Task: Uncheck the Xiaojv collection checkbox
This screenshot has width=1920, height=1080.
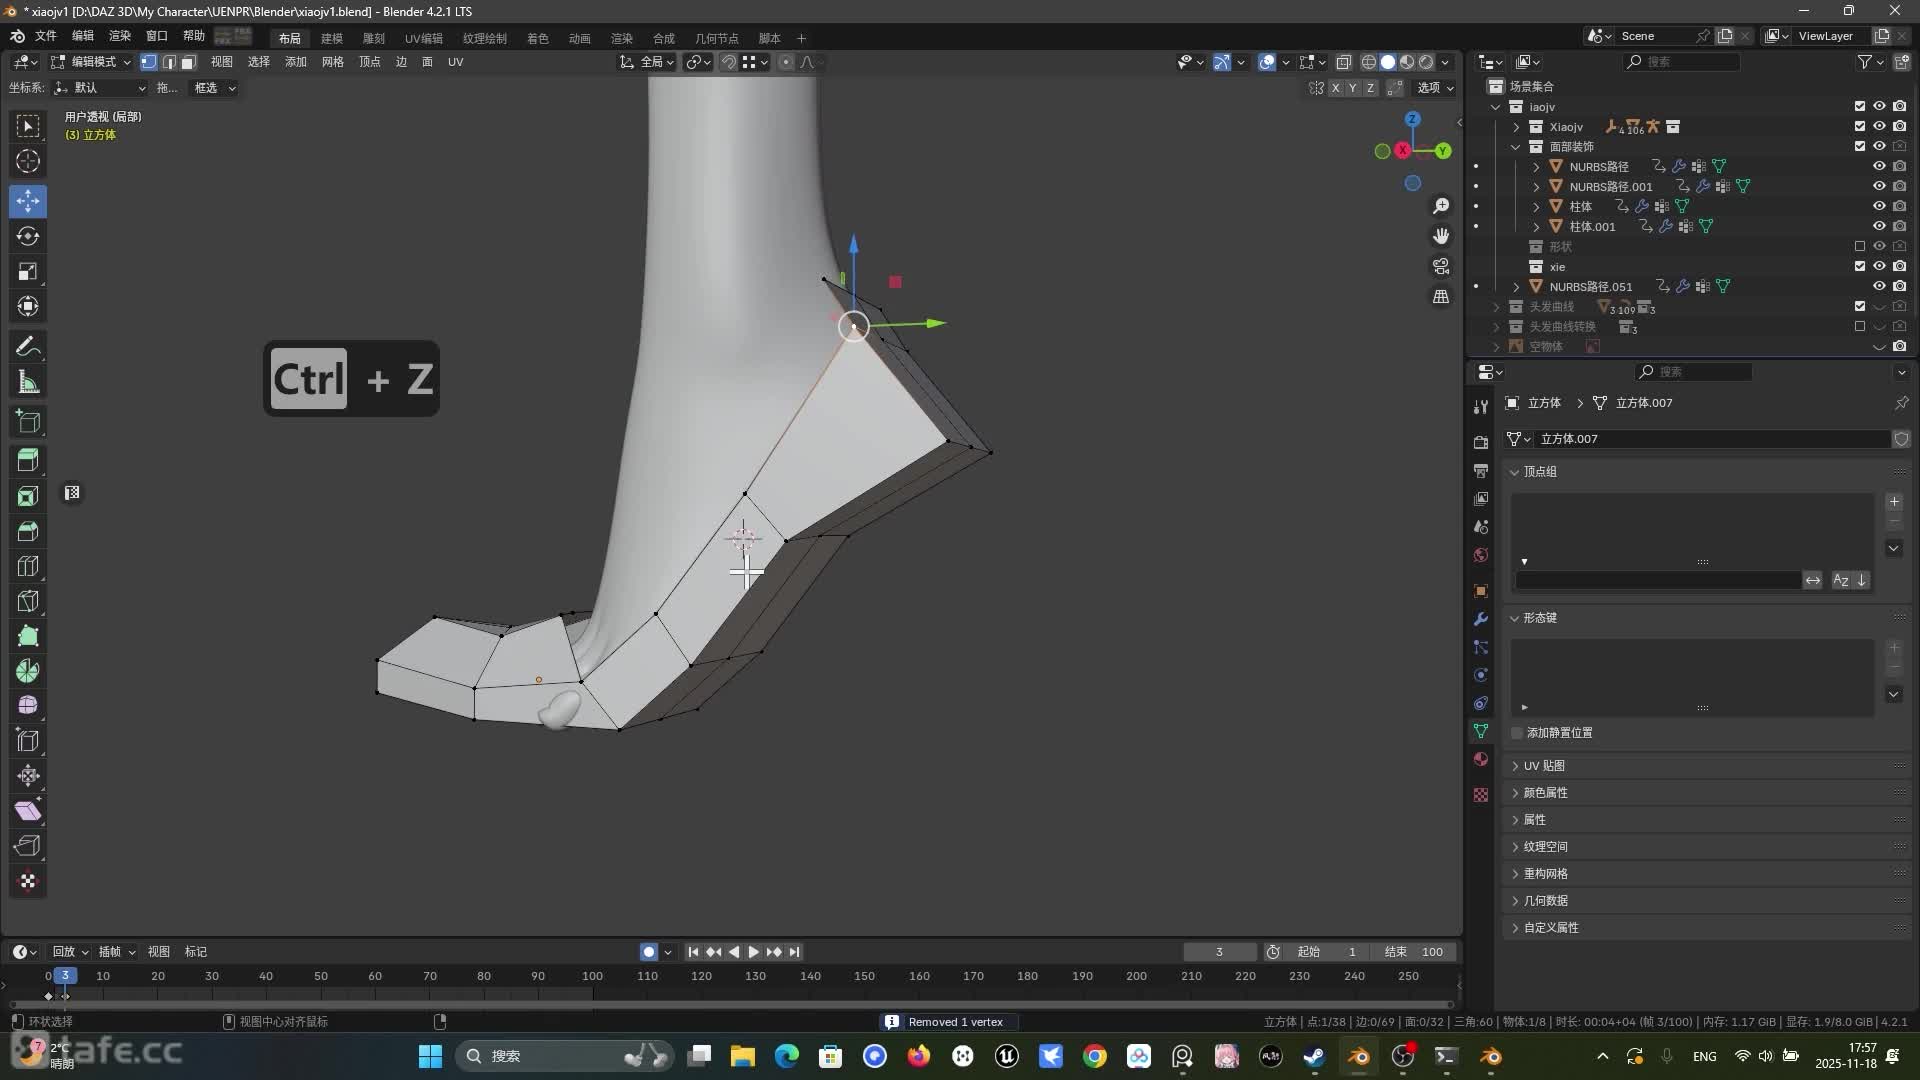Action: [x=1859, y=127]
